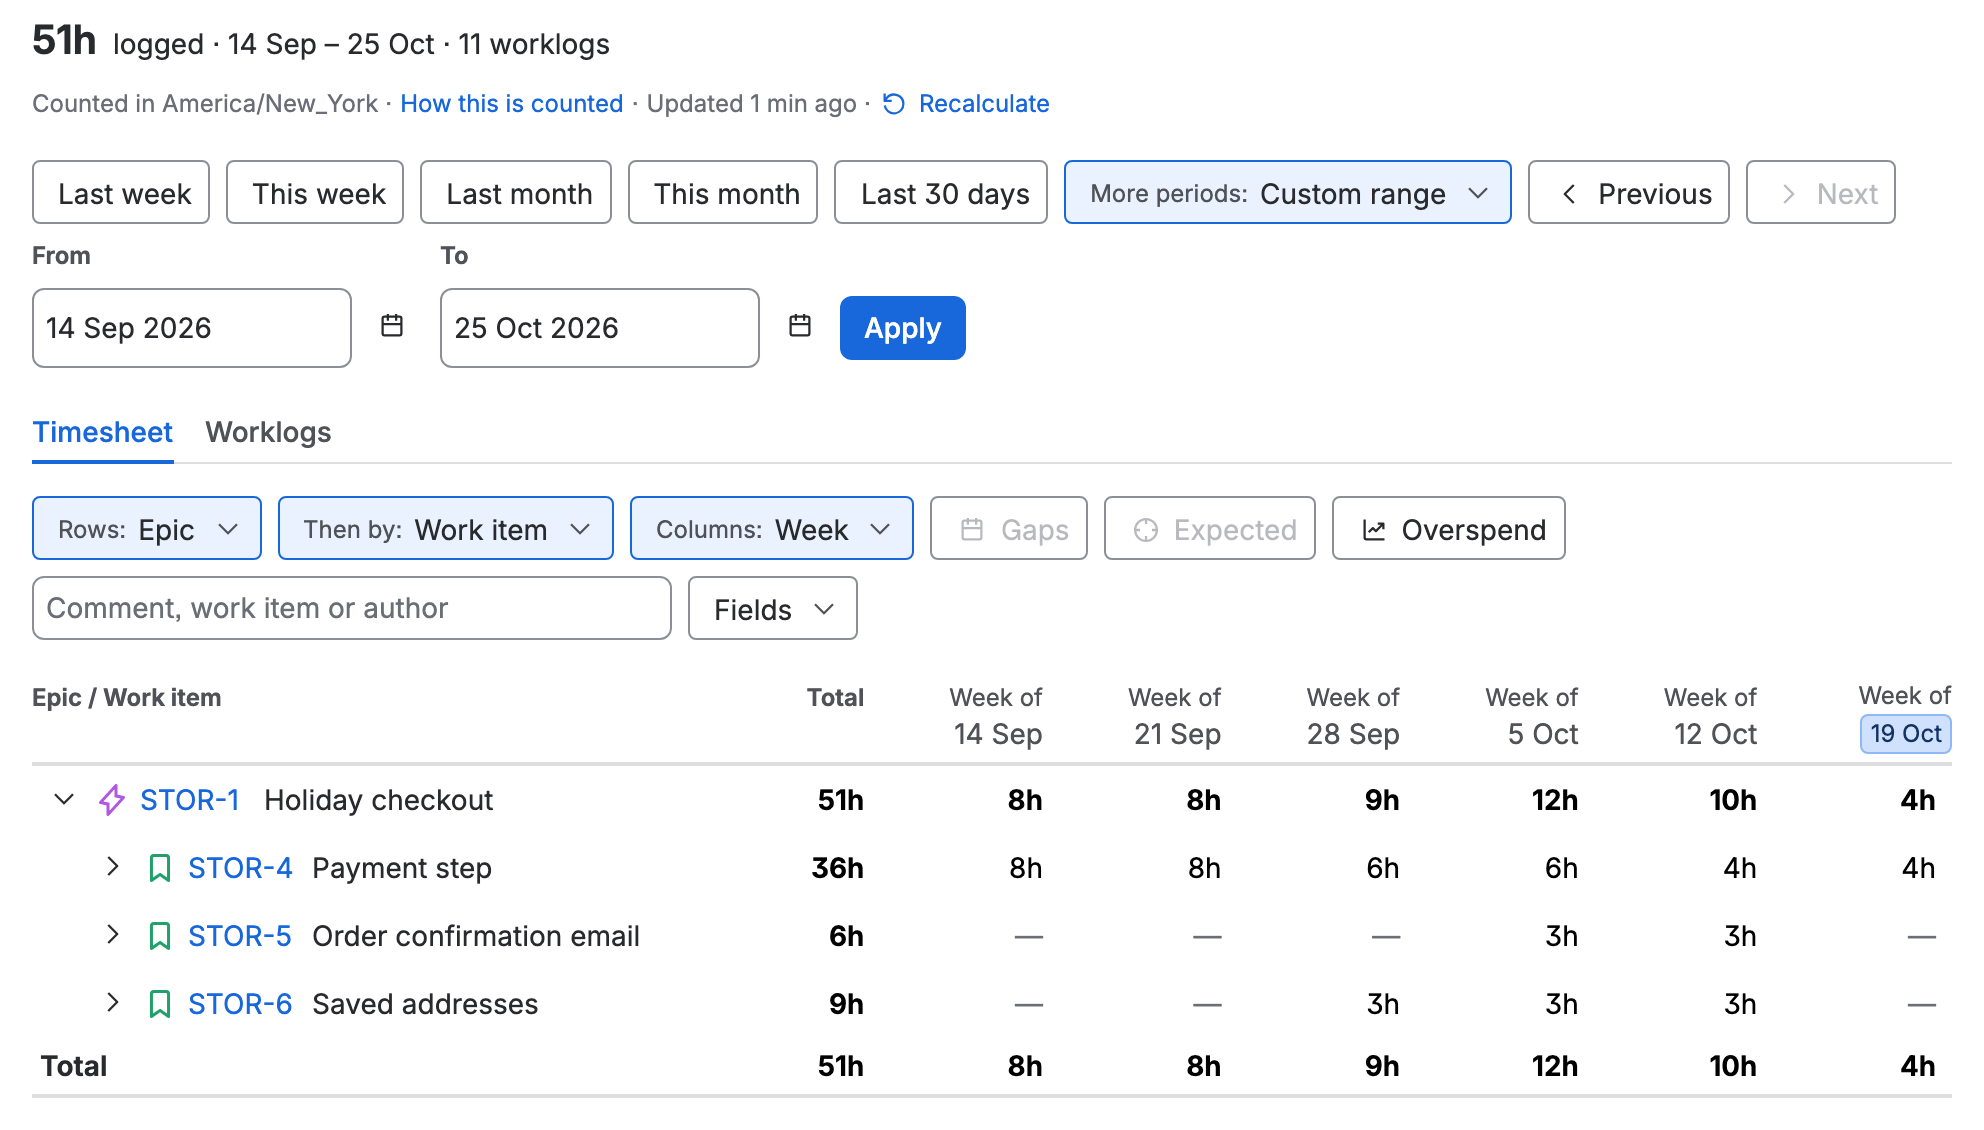Image resolution: width=1984 pixels, height=1130 pixels.
Task: Open the Columns: Week dropdown
Action: [772, 529]
